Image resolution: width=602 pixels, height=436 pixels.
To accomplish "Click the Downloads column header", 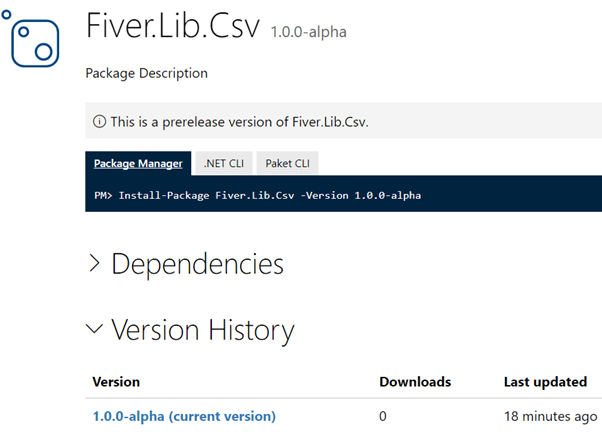I will point(415,382).
